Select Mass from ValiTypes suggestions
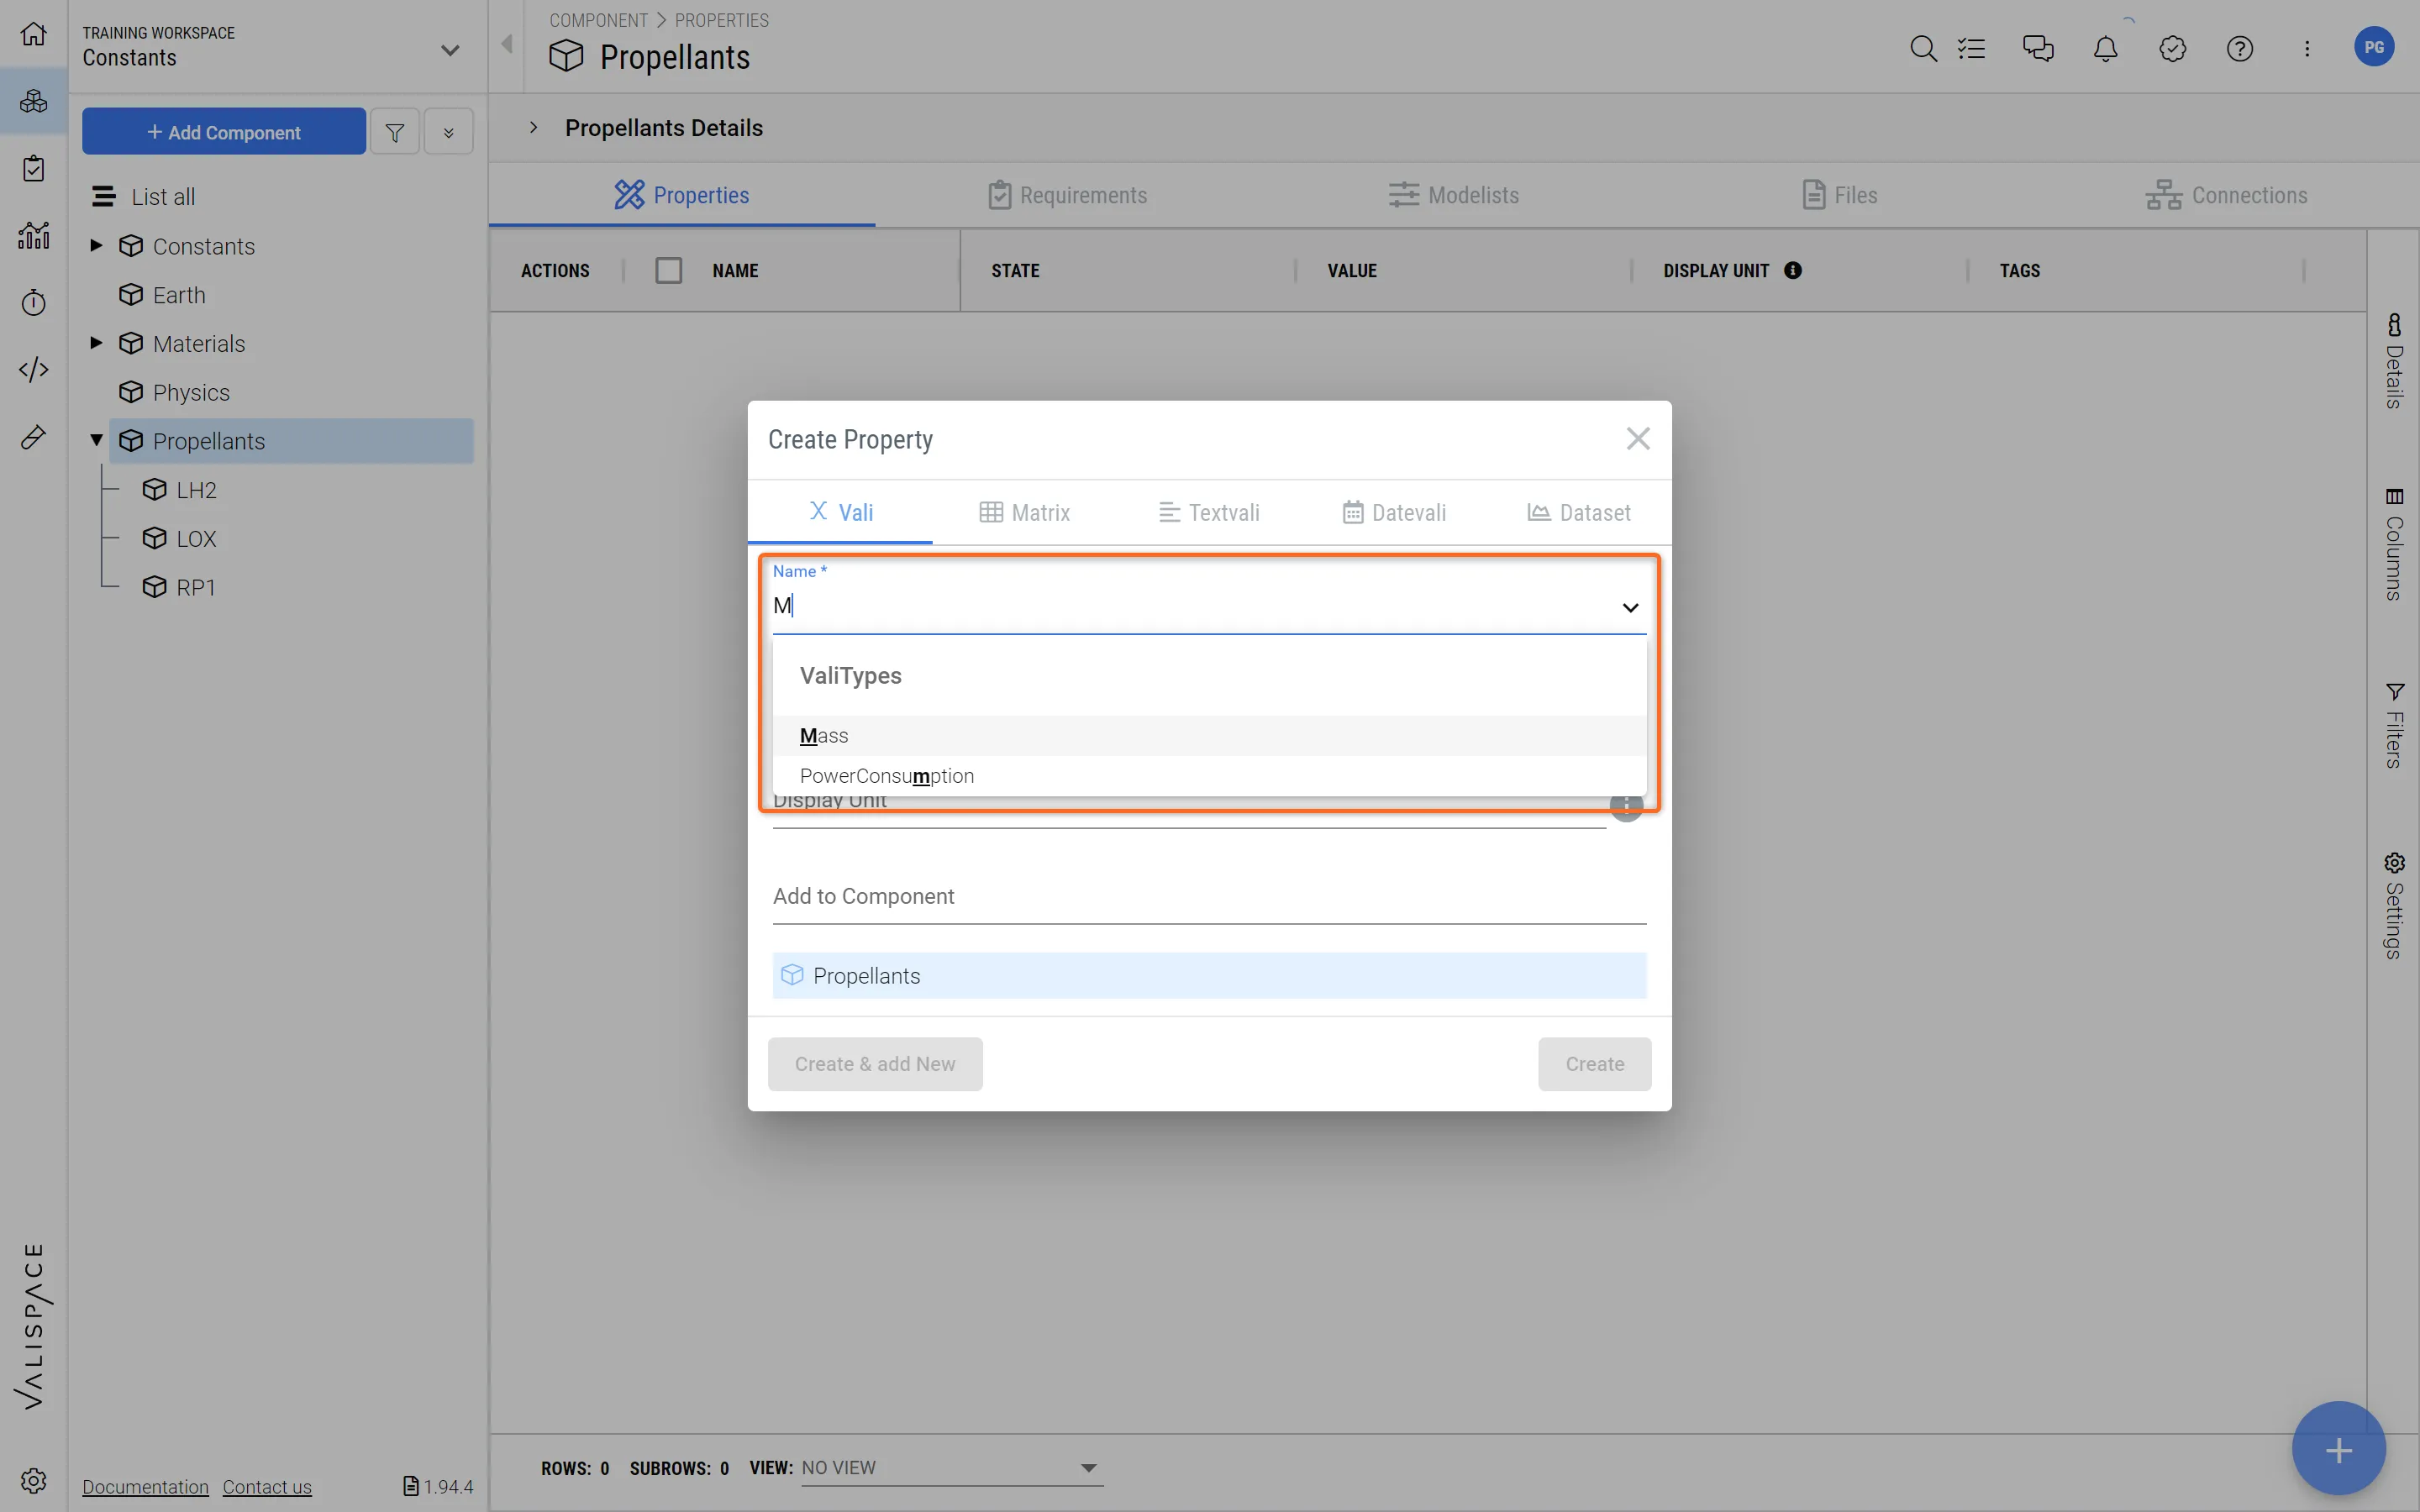2420x1512 pixels. 824,736
